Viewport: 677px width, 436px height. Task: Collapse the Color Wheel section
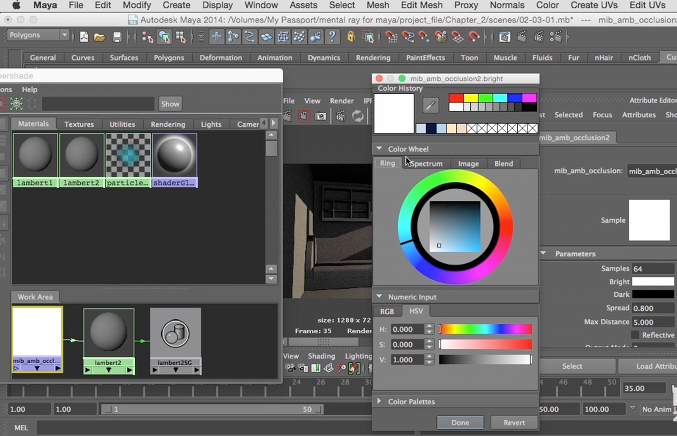click(x=379, y=148)
